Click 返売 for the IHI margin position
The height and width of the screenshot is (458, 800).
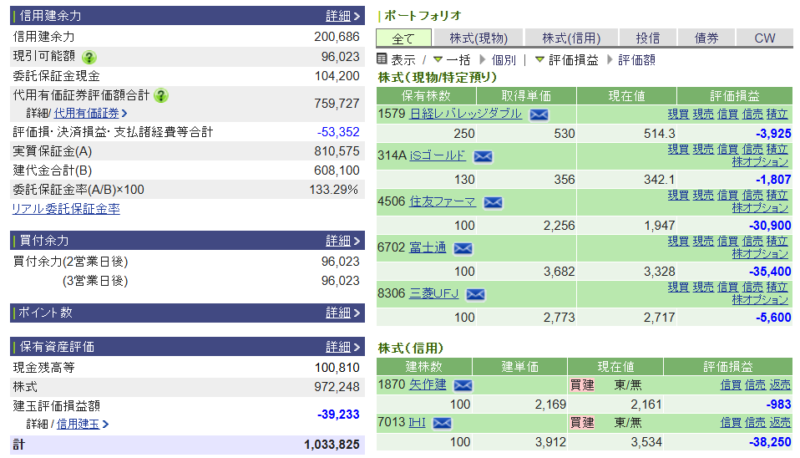779,423
